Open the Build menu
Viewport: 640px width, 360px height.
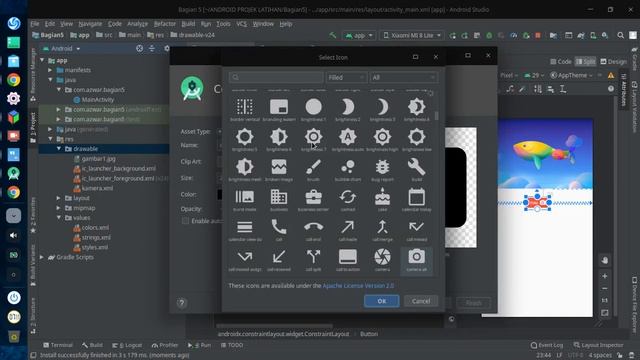pyautogui.click(x=188, y=24)
